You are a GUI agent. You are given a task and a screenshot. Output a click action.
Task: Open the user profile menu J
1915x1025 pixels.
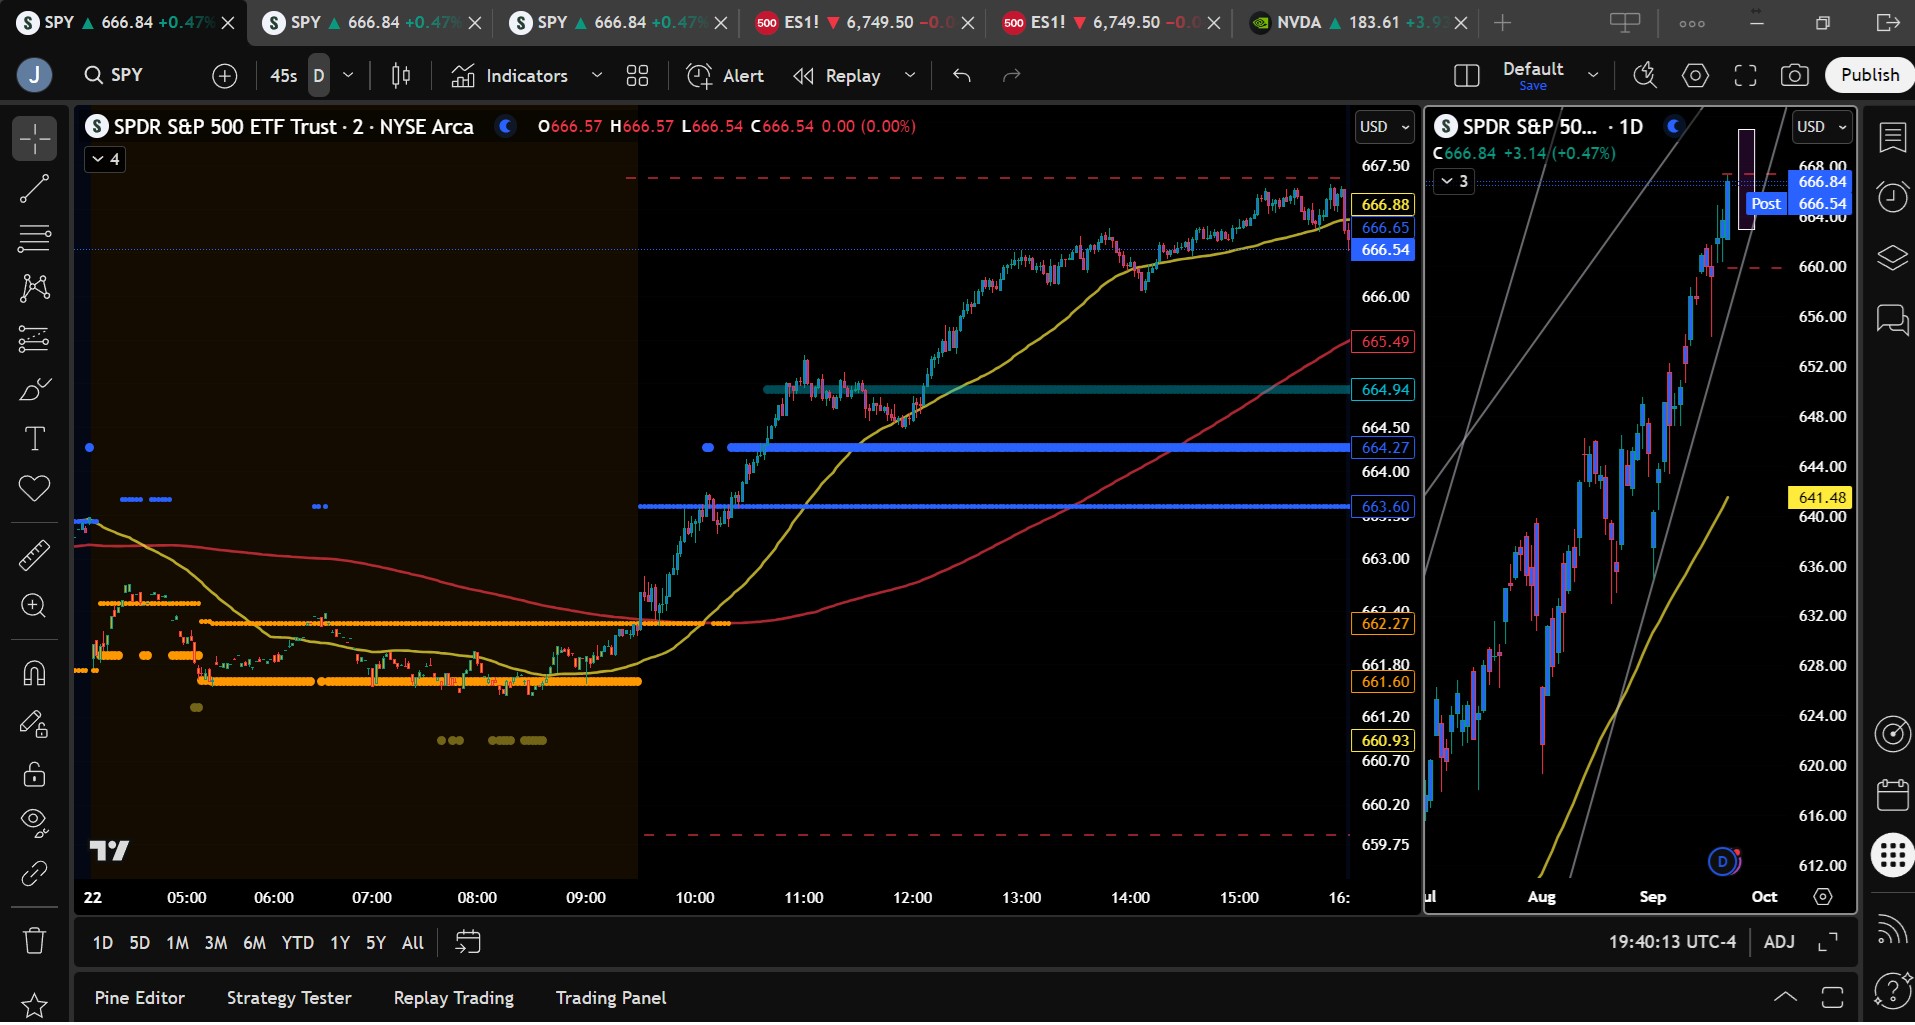click(x=34, y=75)
